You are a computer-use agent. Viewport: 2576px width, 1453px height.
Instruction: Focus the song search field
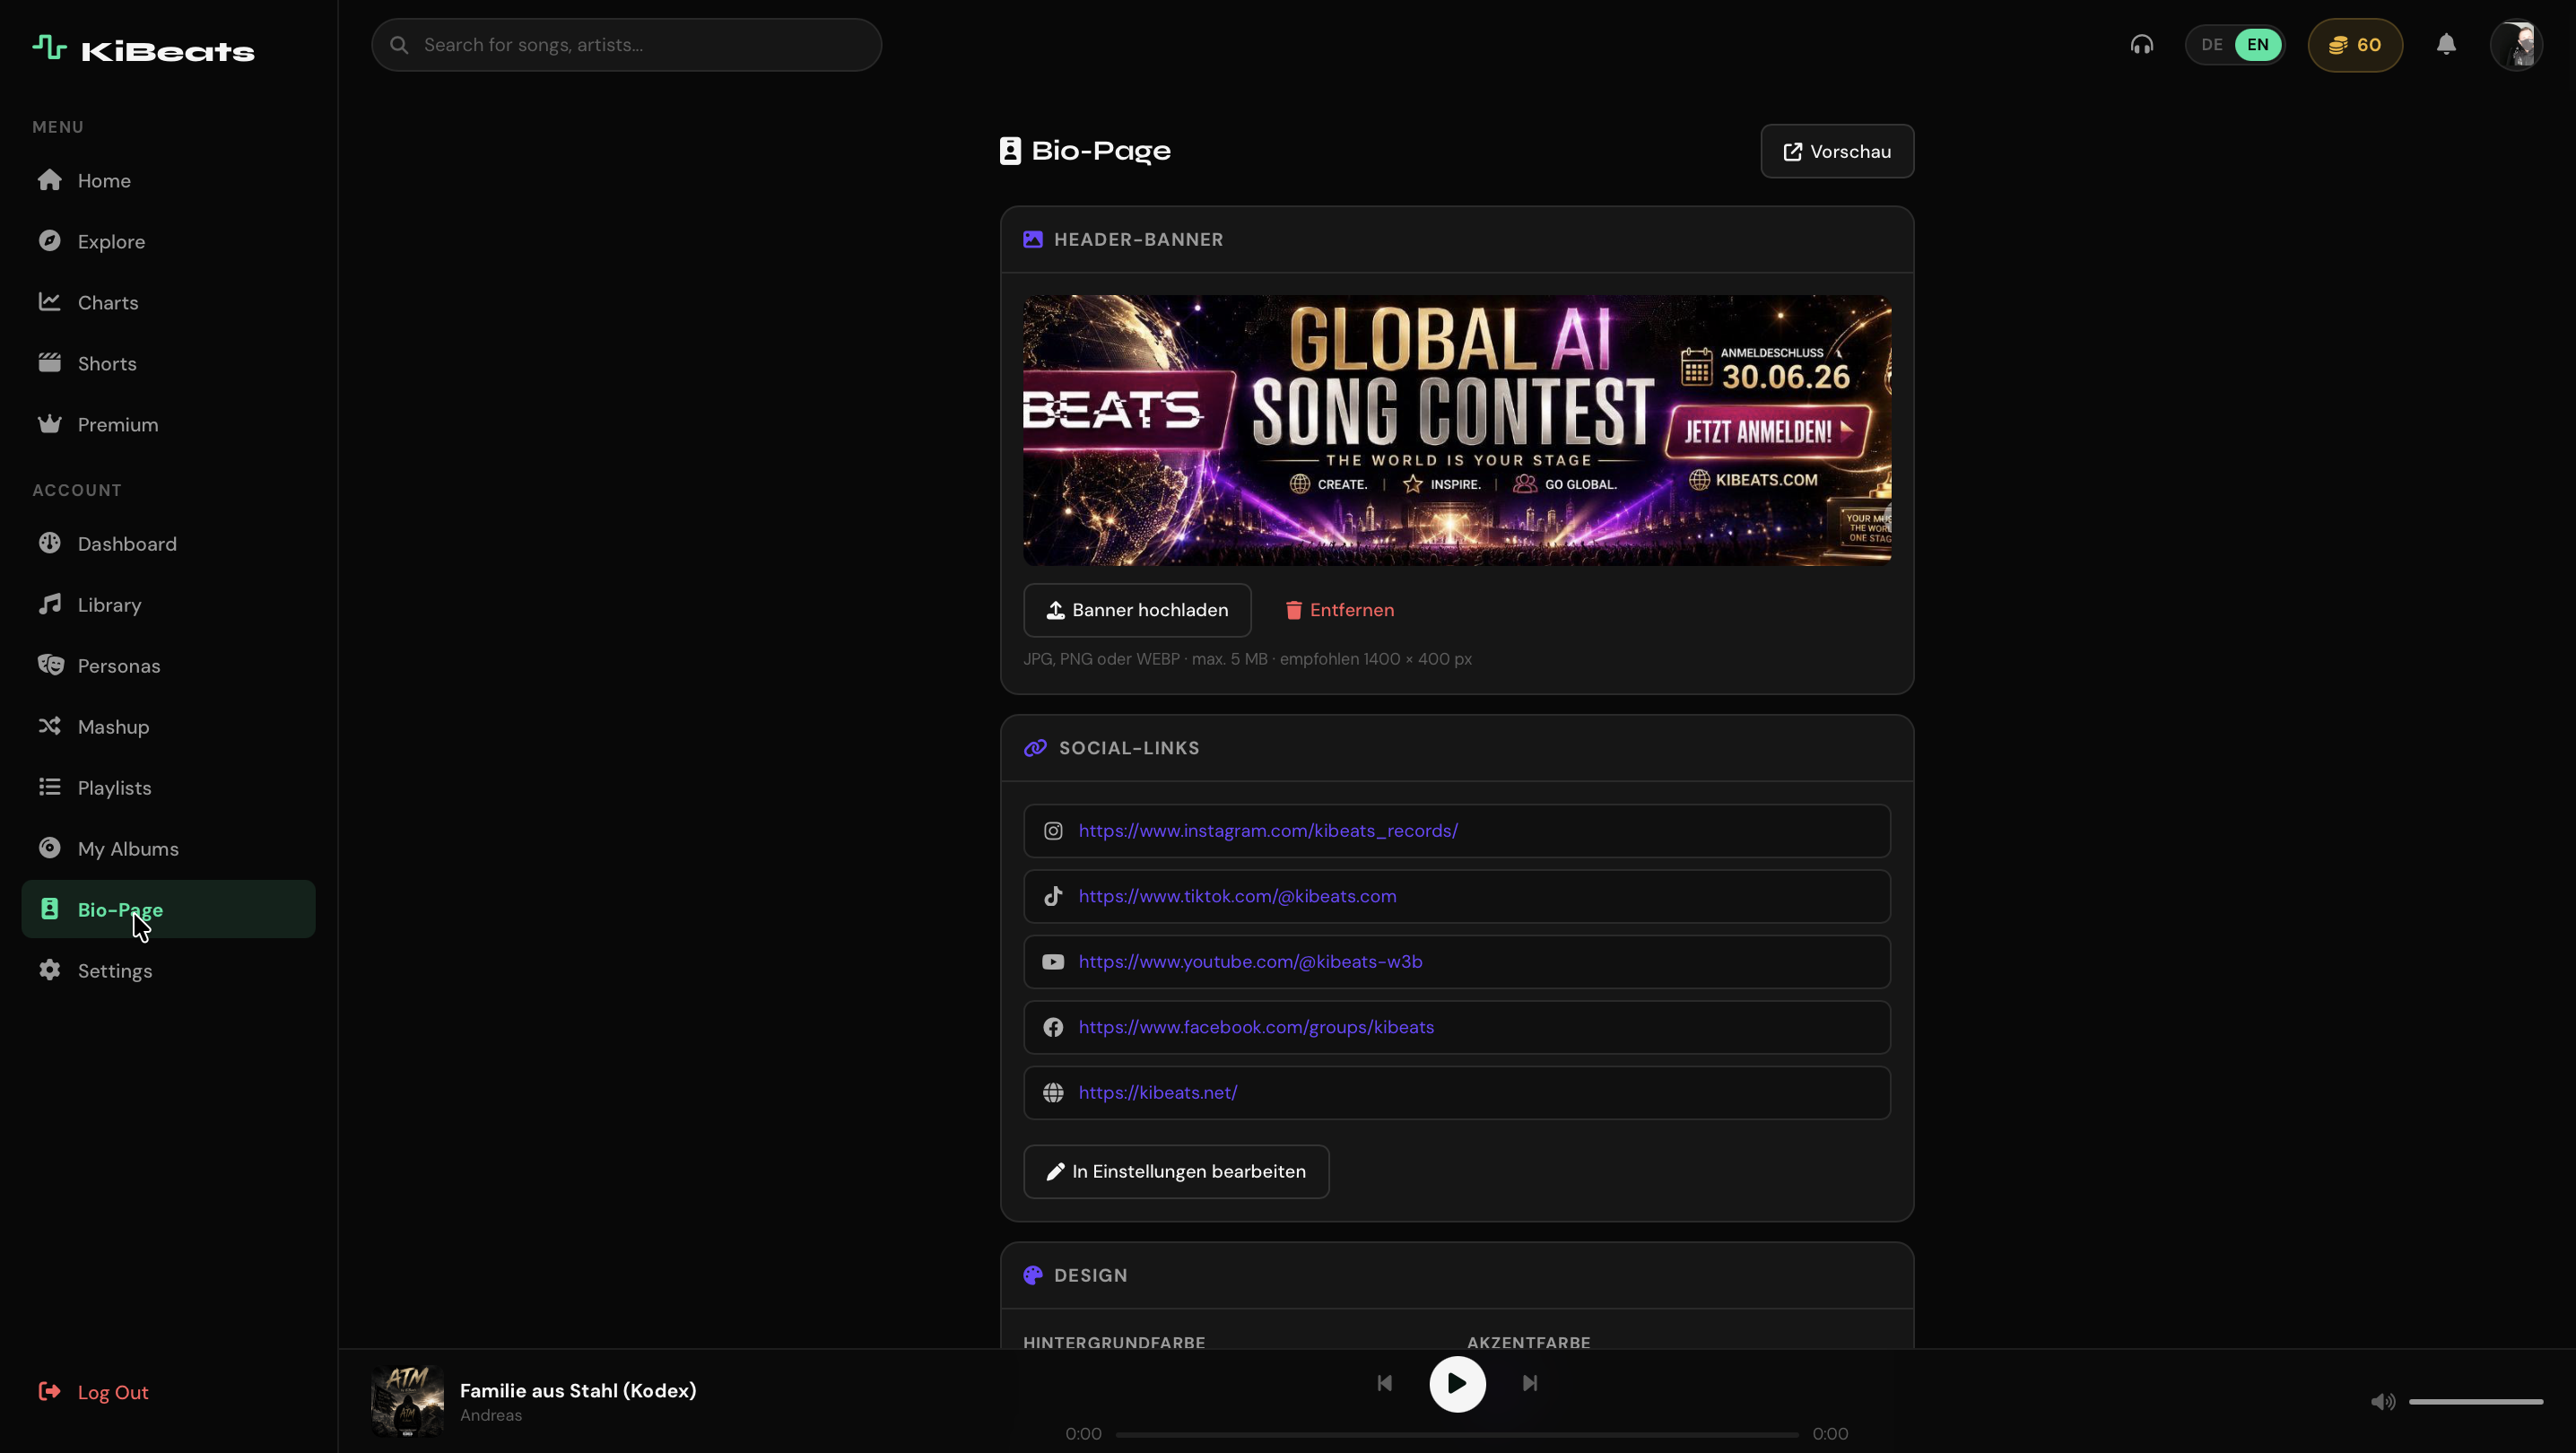(627, 45)
